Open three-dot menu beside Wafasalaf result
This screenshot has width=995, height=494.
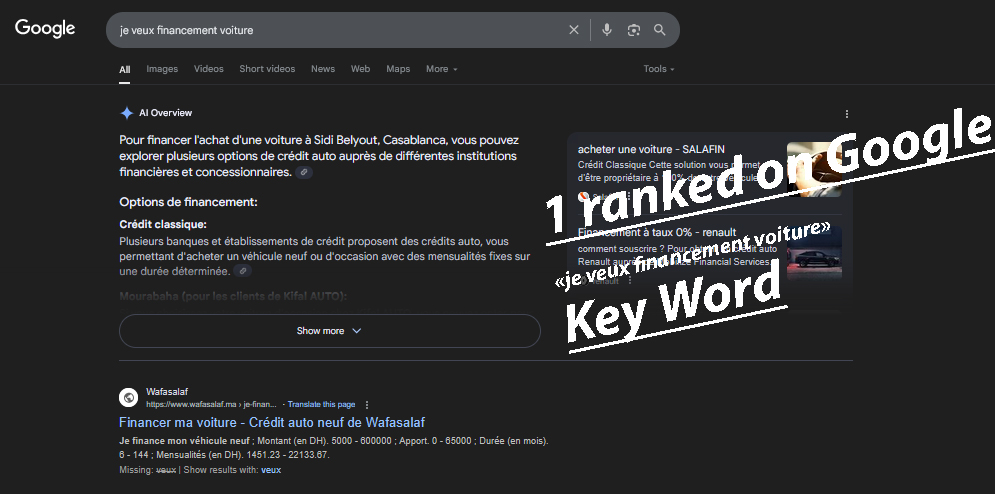(x=367, y=404)
